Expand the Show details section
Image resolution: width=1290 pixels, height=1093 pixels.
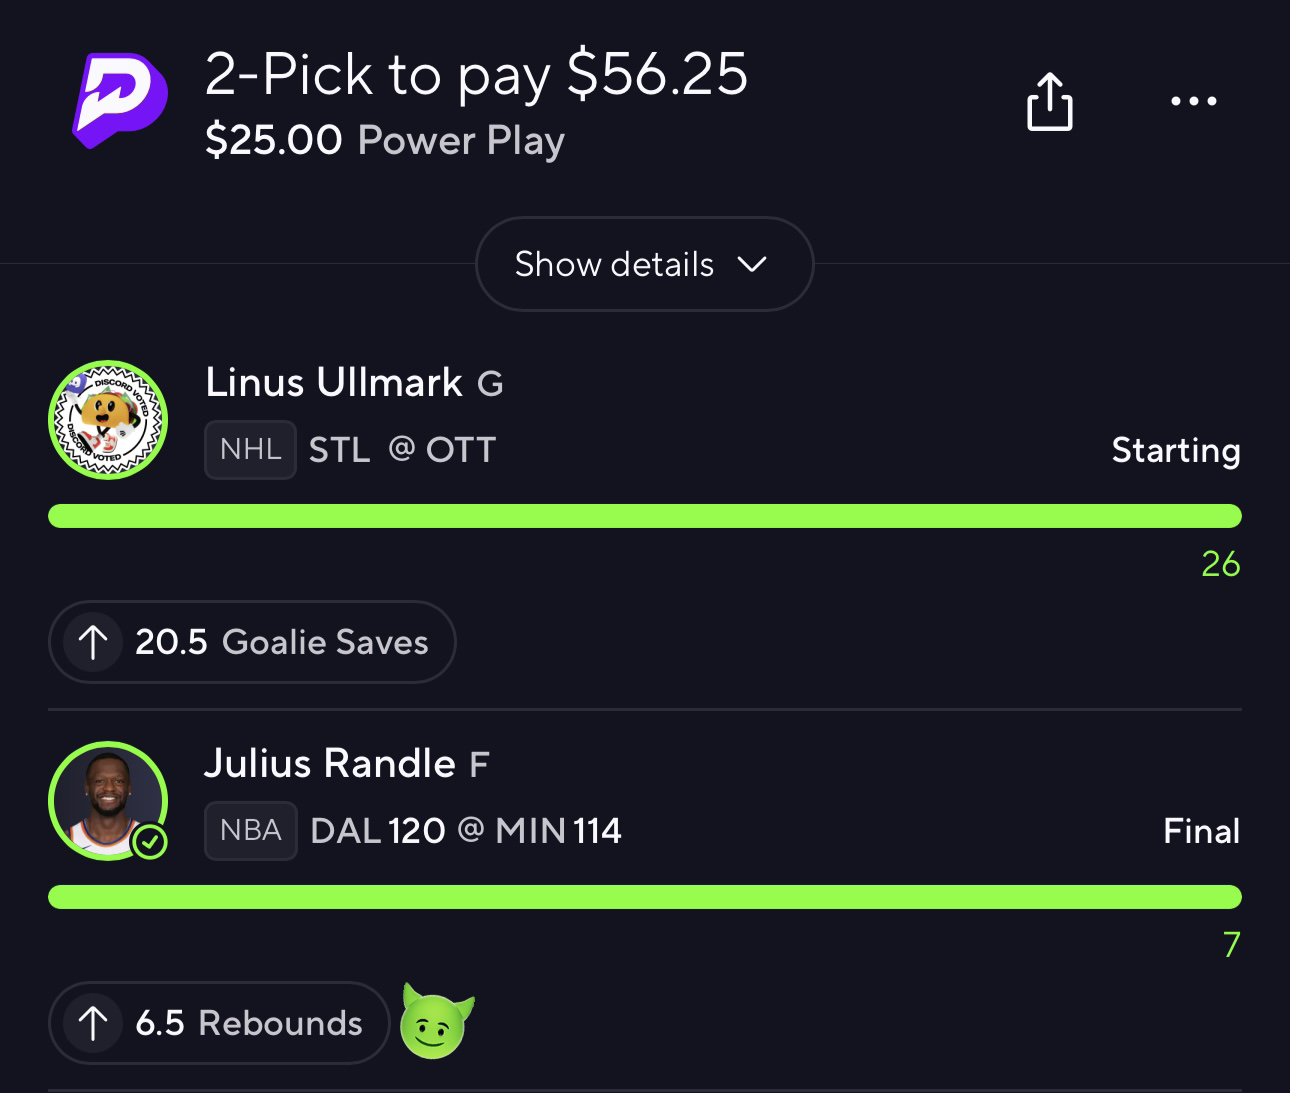pos(644,264)
